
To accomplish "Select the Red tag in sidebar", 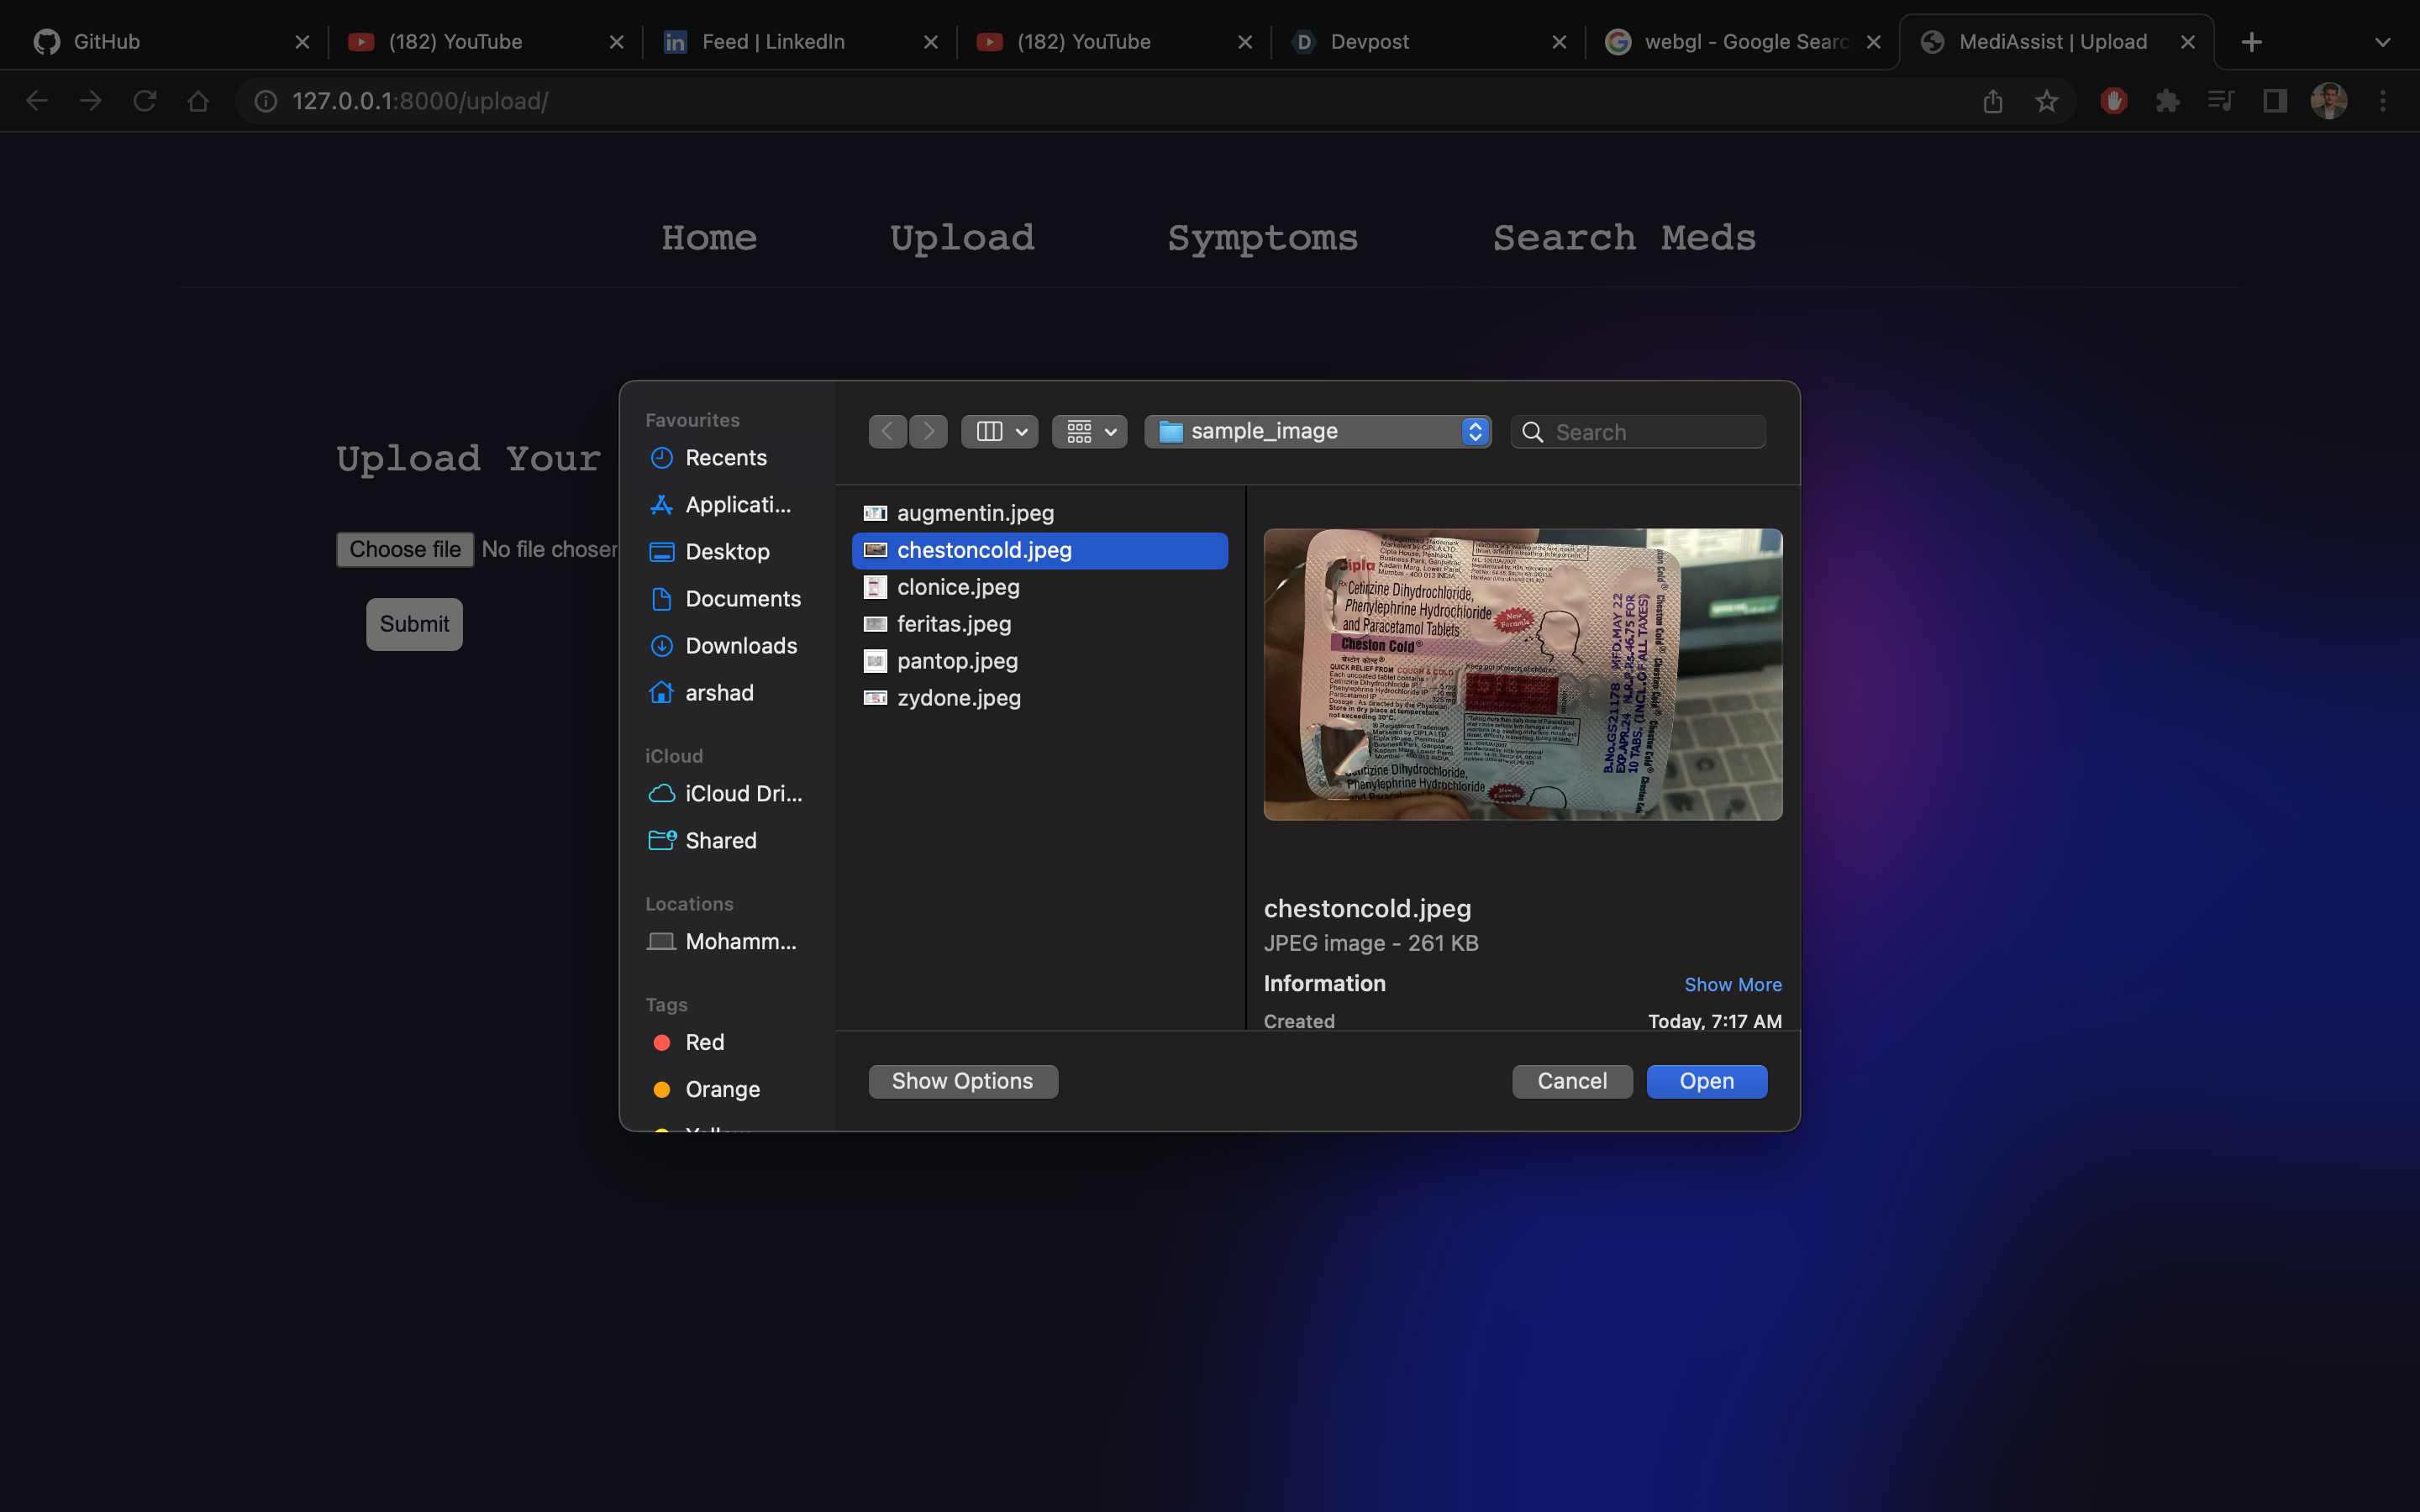I will point(704,1042).
